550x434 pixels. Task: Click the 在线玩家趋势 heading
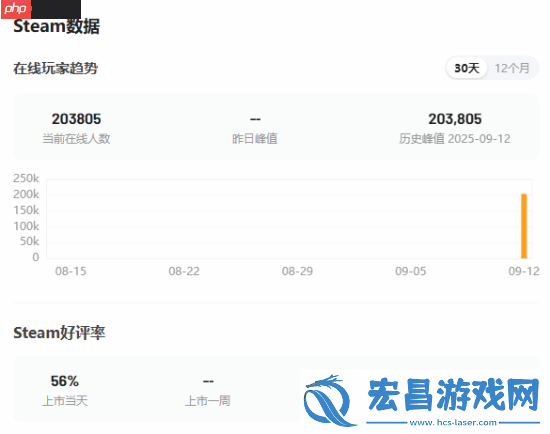(x=55, y=68)
